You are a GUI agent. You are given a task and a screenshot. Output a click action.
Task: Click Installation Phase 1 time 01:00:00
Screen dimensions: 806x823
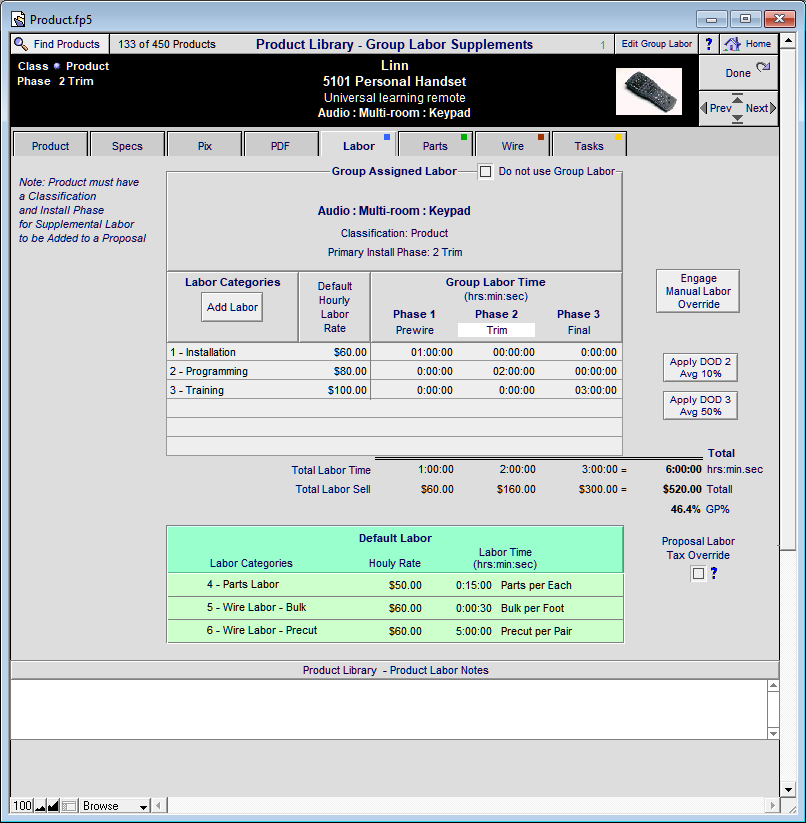(x=431, y=352)
